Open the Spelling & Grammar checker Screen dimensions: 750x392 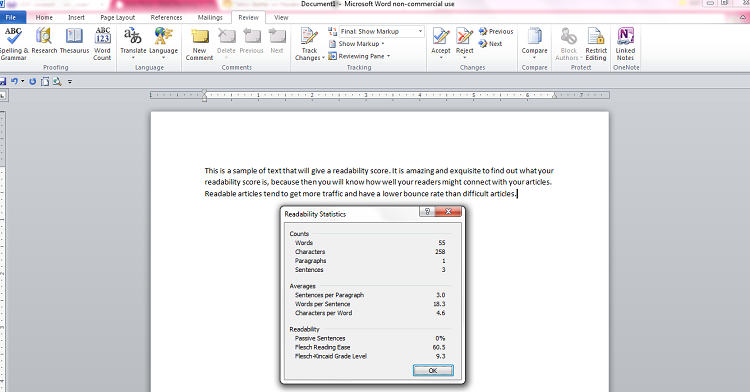coord(13,44)
